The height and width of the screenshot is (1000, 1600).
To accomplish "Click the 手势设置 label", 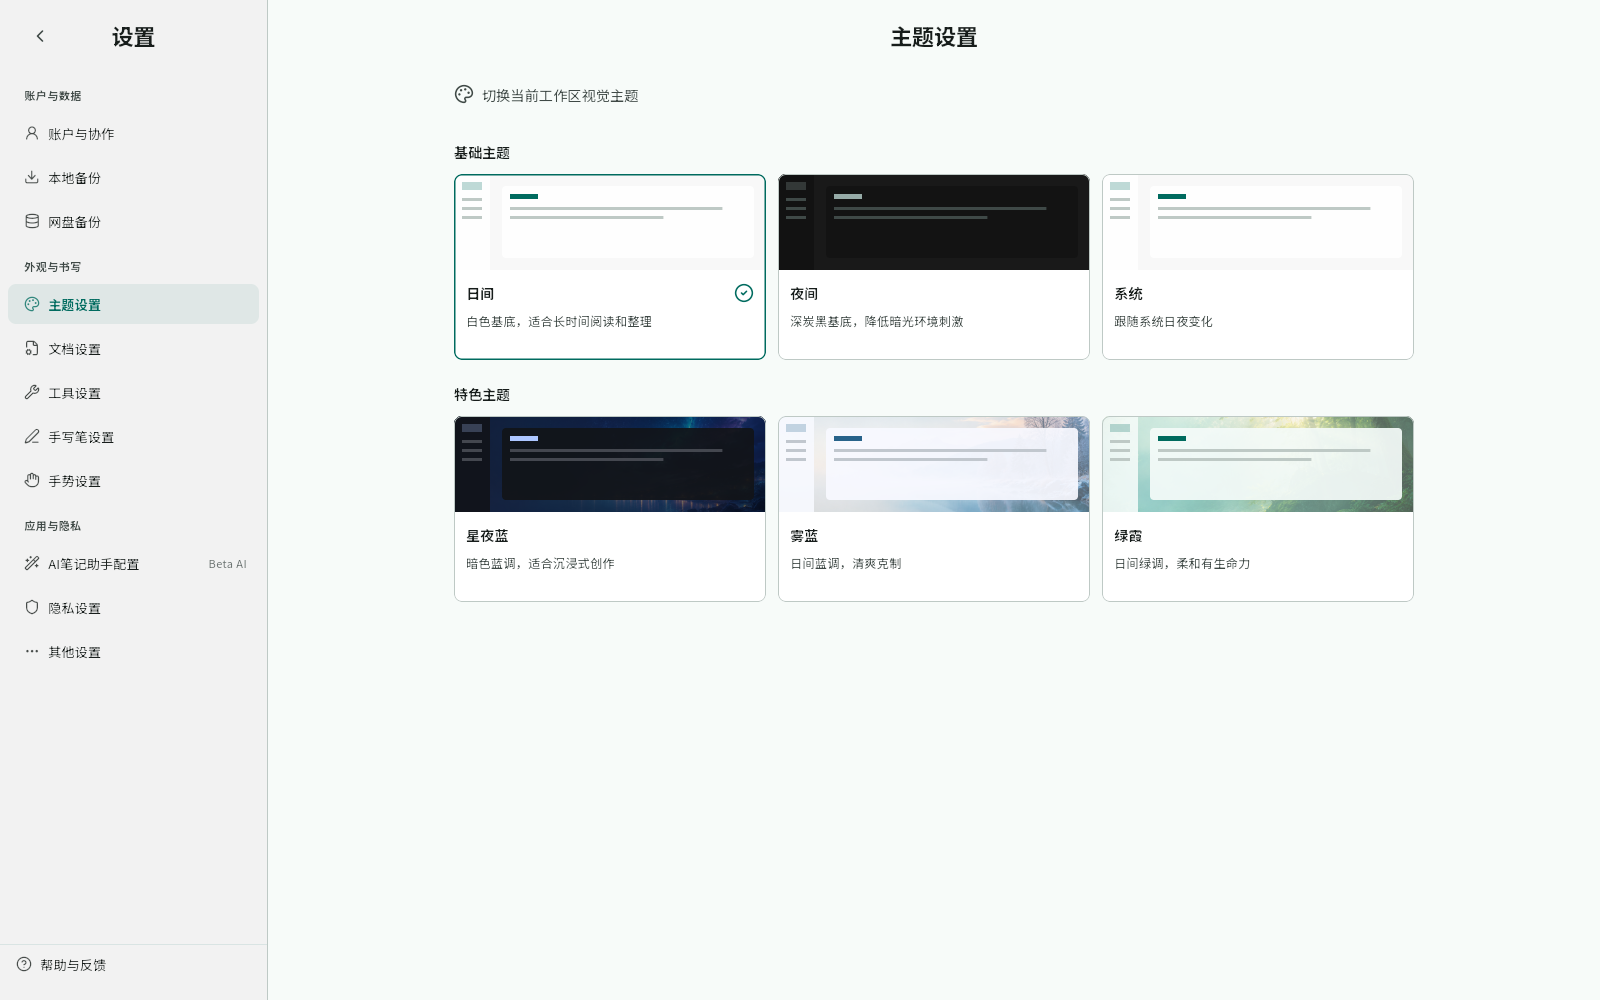I will (75, 481).
